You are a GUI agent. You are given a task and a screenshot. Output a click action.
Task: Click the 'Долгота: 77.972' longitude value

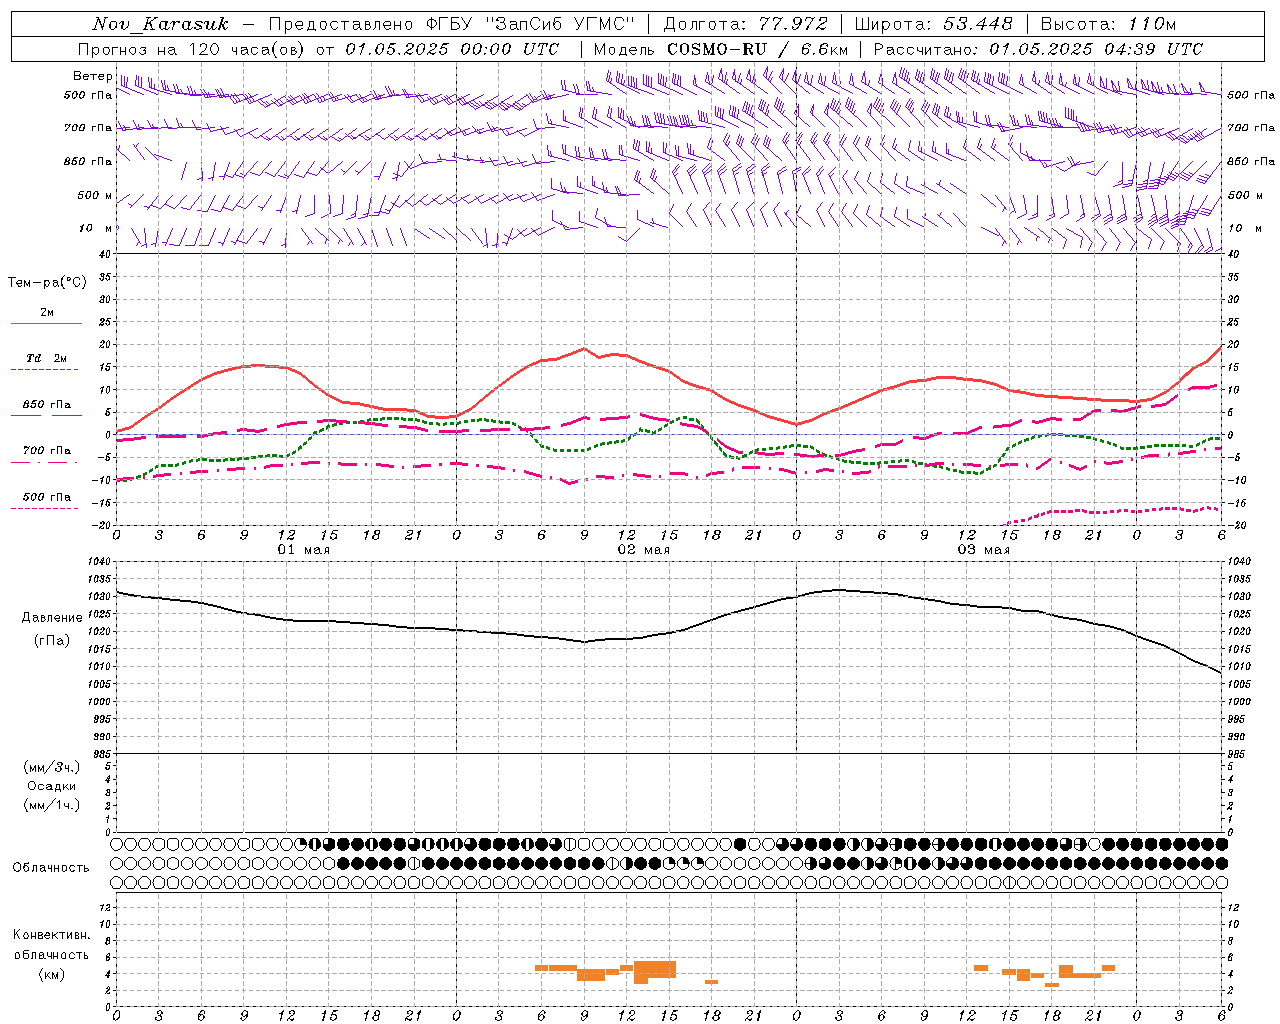pyautogui.click(x=746, y=24)
